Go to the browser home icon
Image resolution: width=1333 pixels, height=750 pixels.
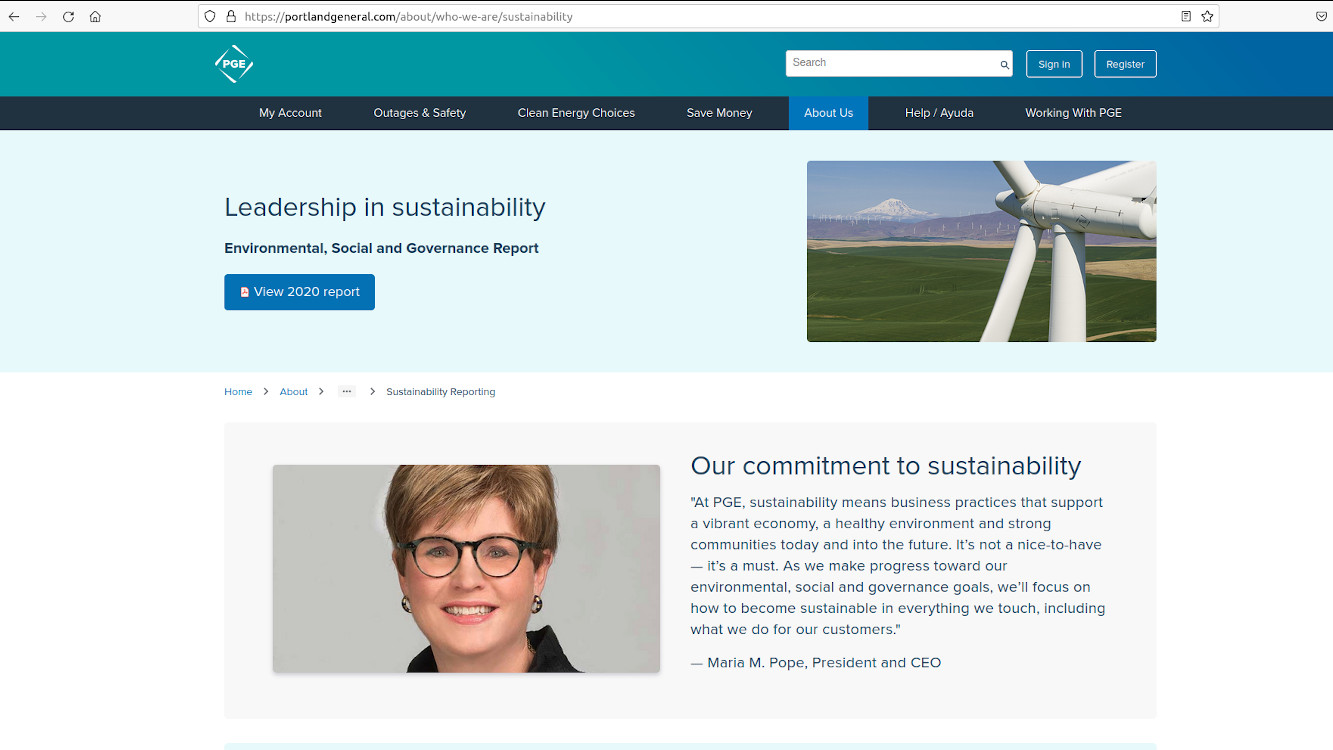[x=95, y=16]
